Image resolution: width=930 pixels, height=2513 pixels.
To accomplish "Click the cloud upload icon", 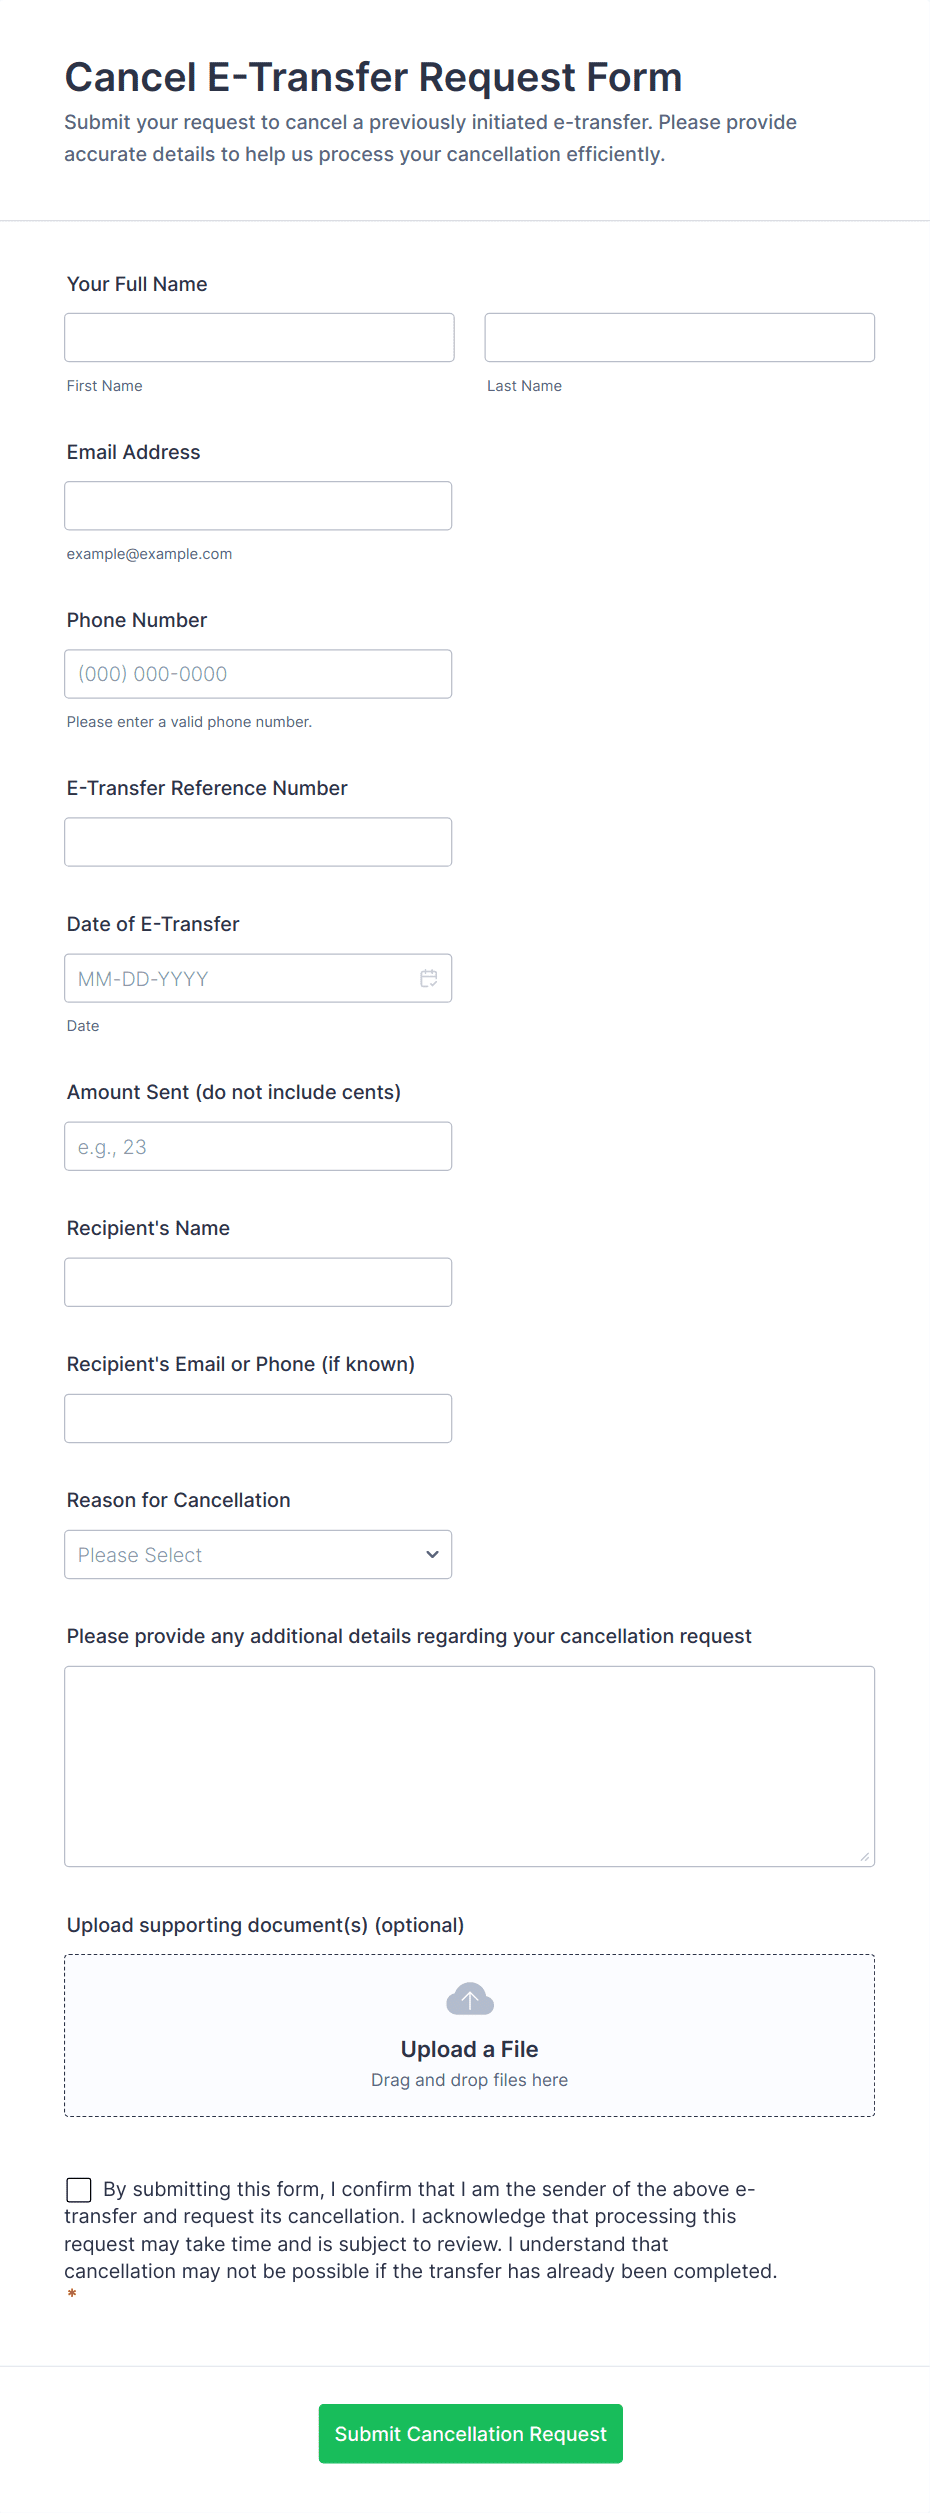I will click(x=470, y=1999).
